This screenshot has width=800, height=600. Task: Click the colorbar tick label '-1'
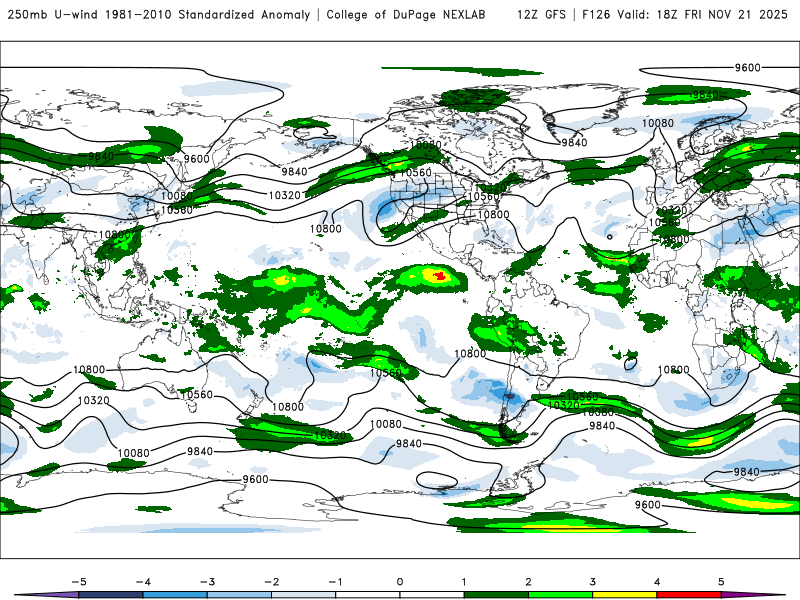click(x=335, y=582)
